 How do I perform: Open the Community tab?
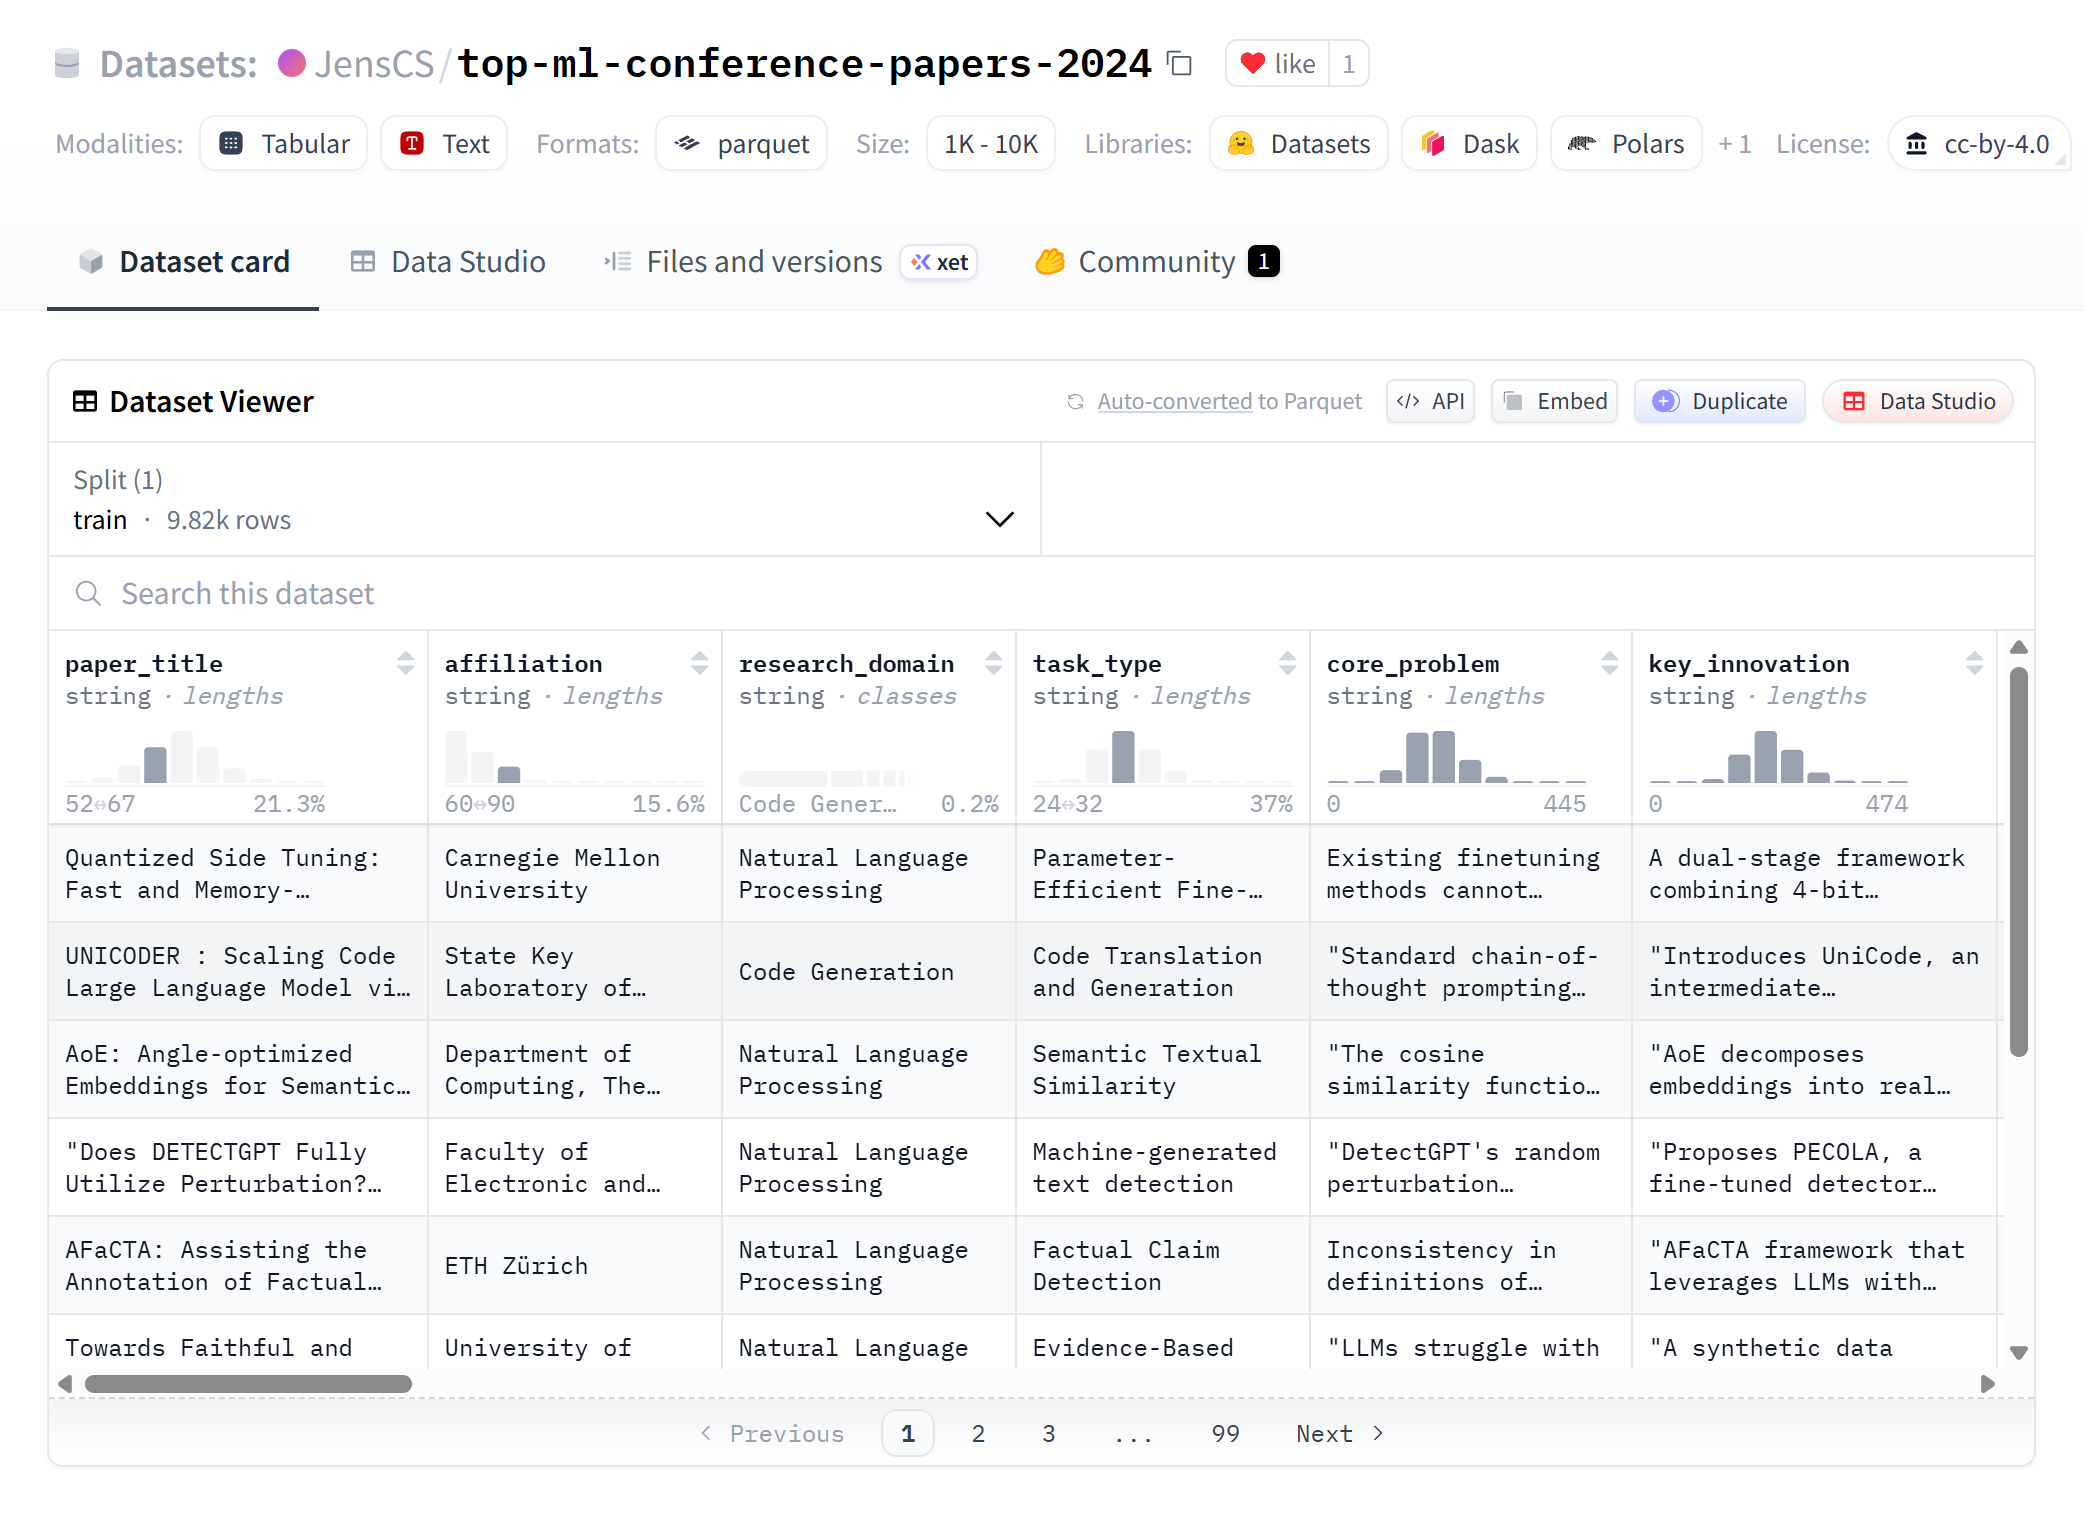pos(1157,262)
